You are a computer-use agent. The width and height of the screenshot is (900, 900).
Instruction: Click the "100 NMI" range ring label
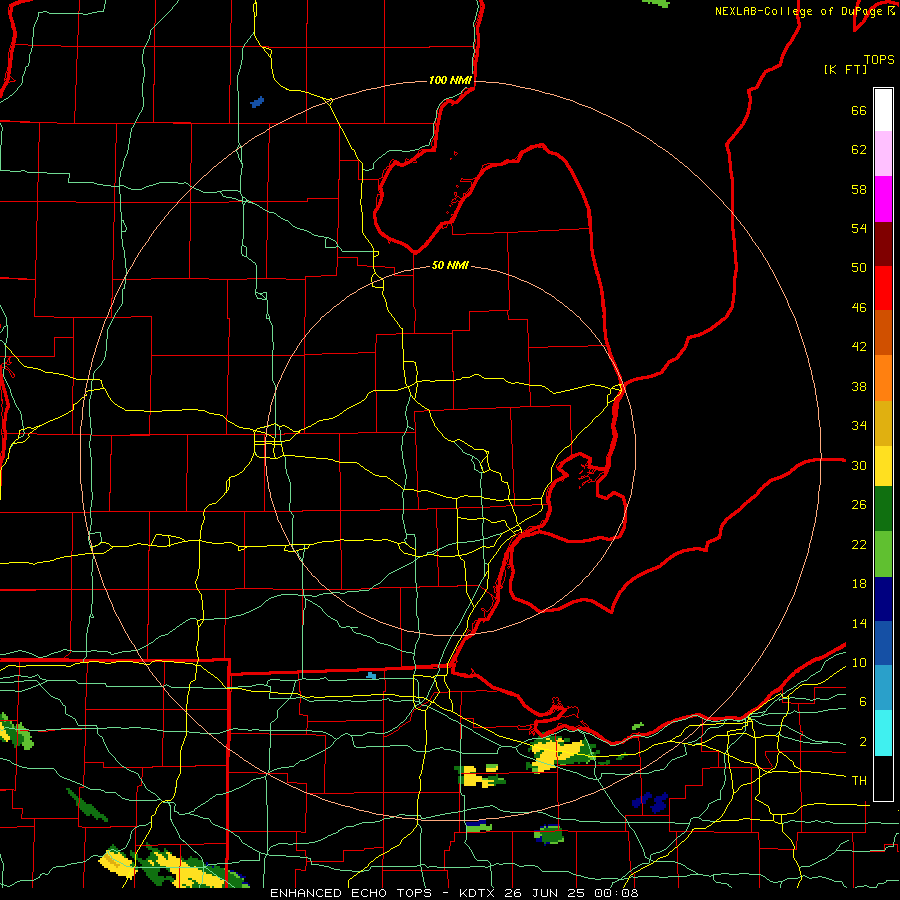[x=450, y=80]
